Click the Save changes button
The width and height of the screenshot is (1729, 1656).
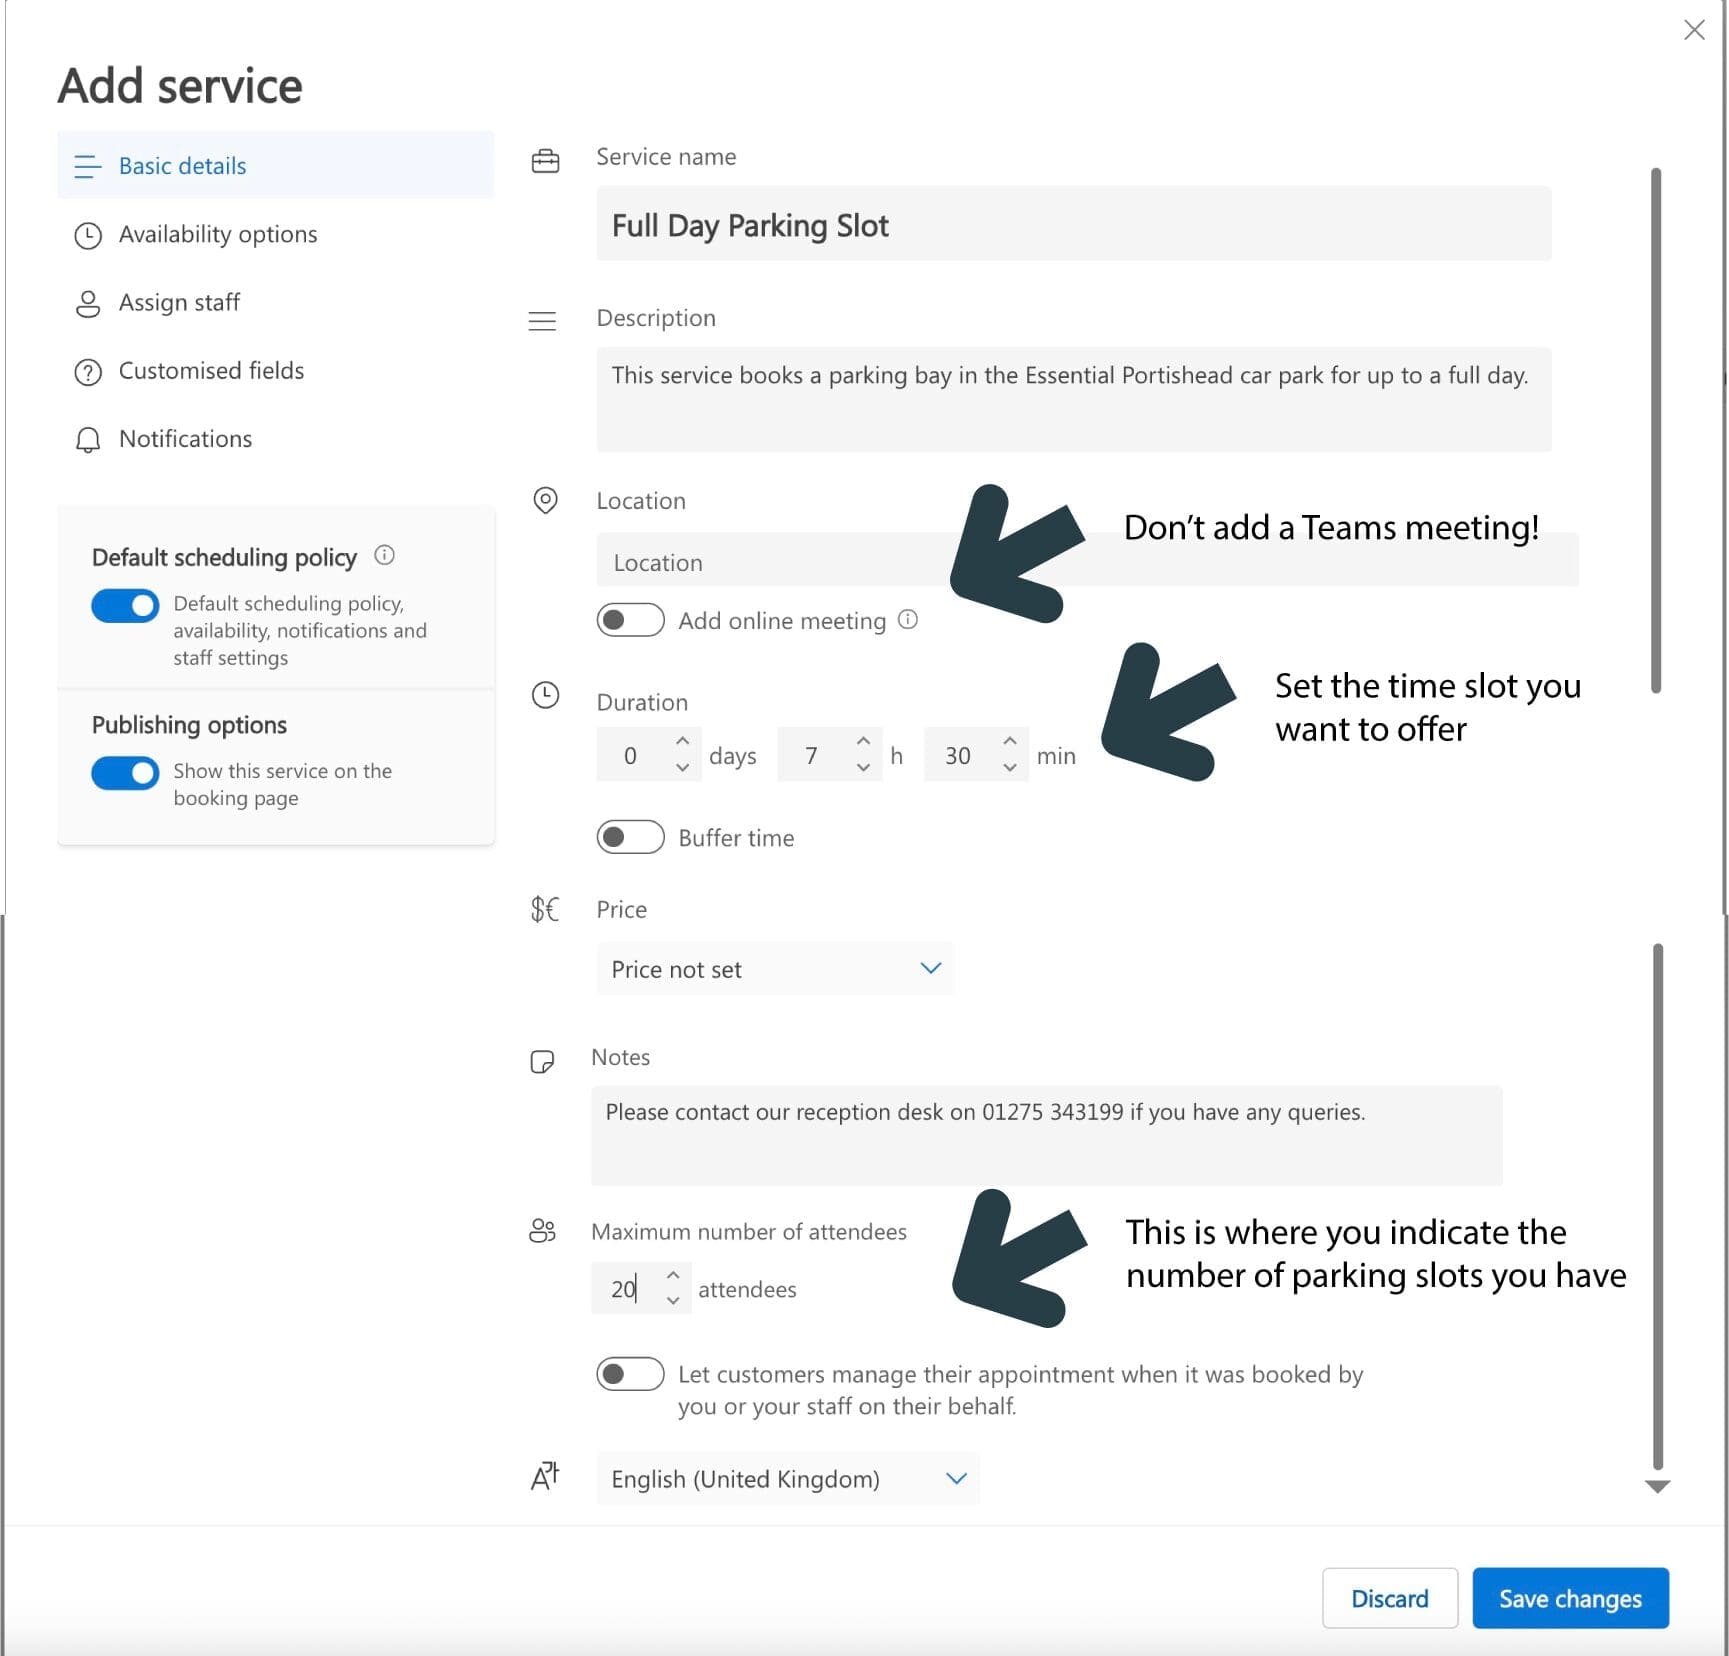1569,1598
